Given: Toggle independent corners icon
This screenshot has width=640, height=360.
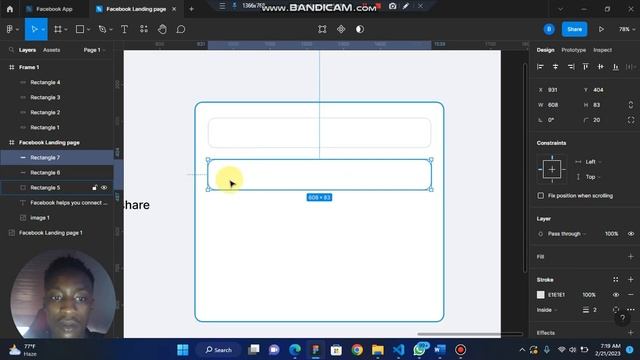Looking at the screenshot, I should coord(631,120).
